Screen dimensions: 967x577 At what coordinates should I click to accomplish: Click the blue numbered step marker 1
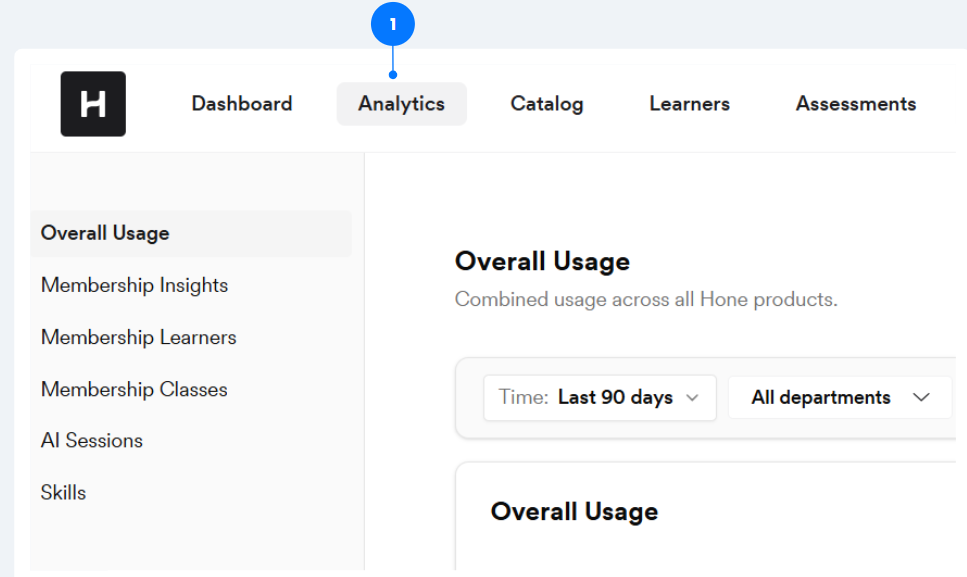393,24
